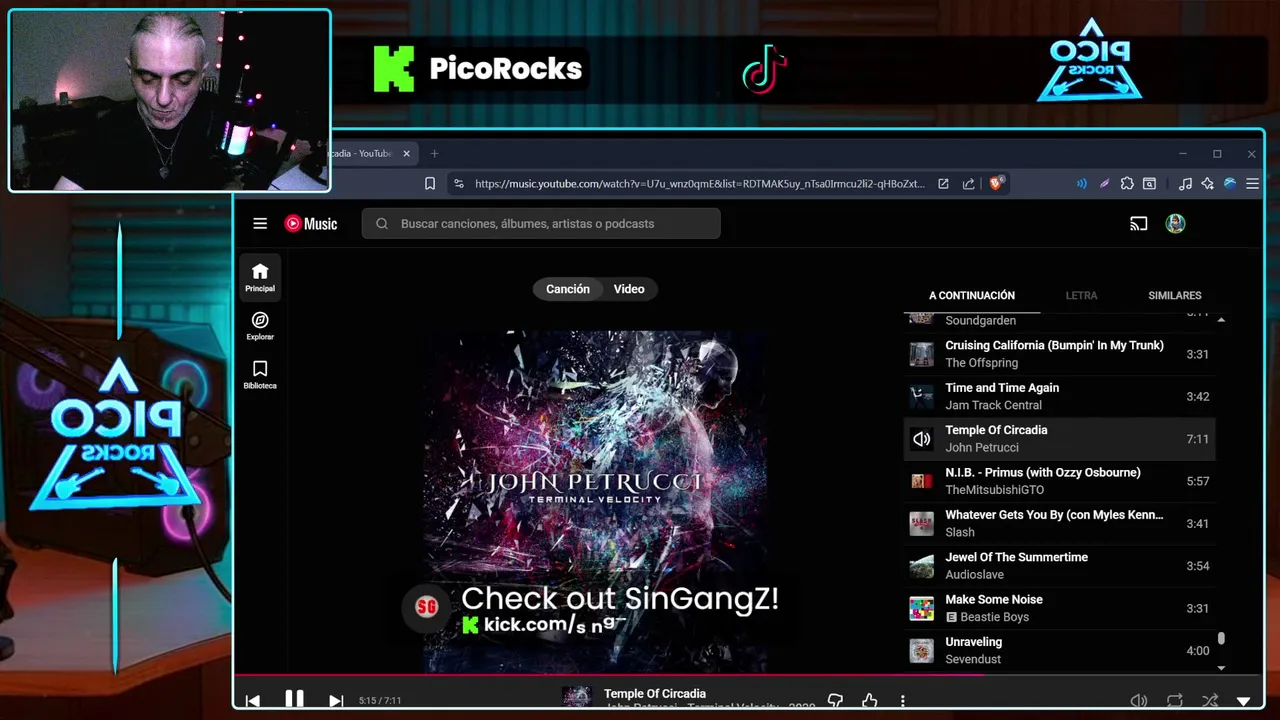Open the browser main menu icon
Viewport: 1280px width, 720px height.
point(1252,184)
